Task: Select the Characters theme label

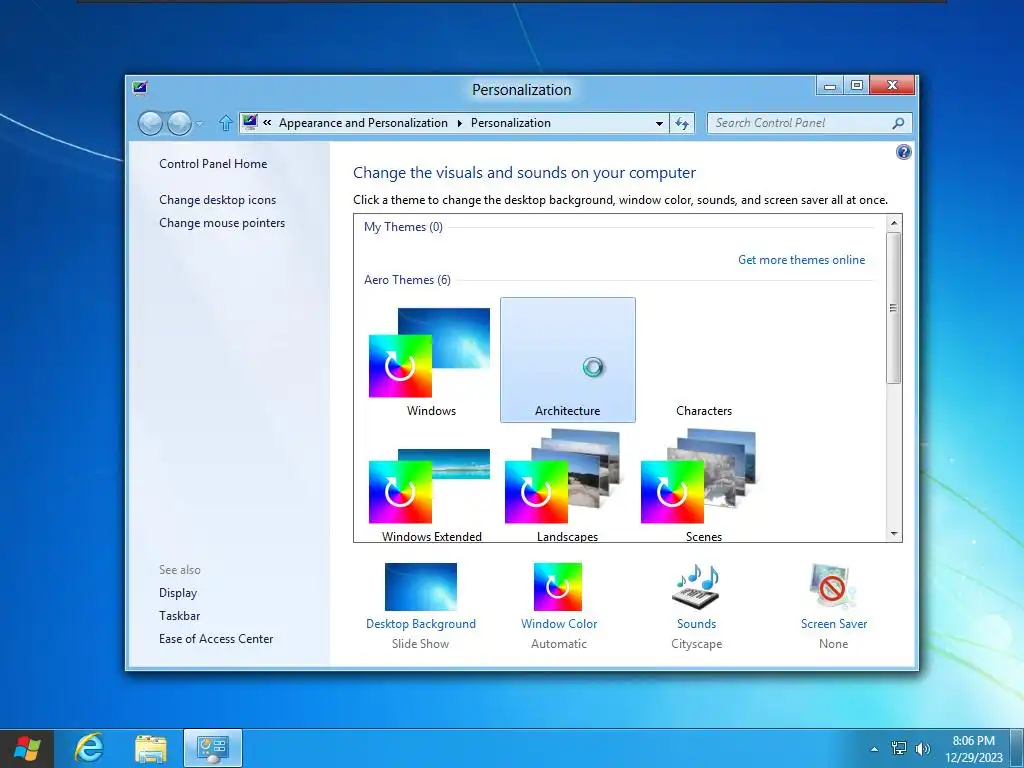Action: [703, 411]
